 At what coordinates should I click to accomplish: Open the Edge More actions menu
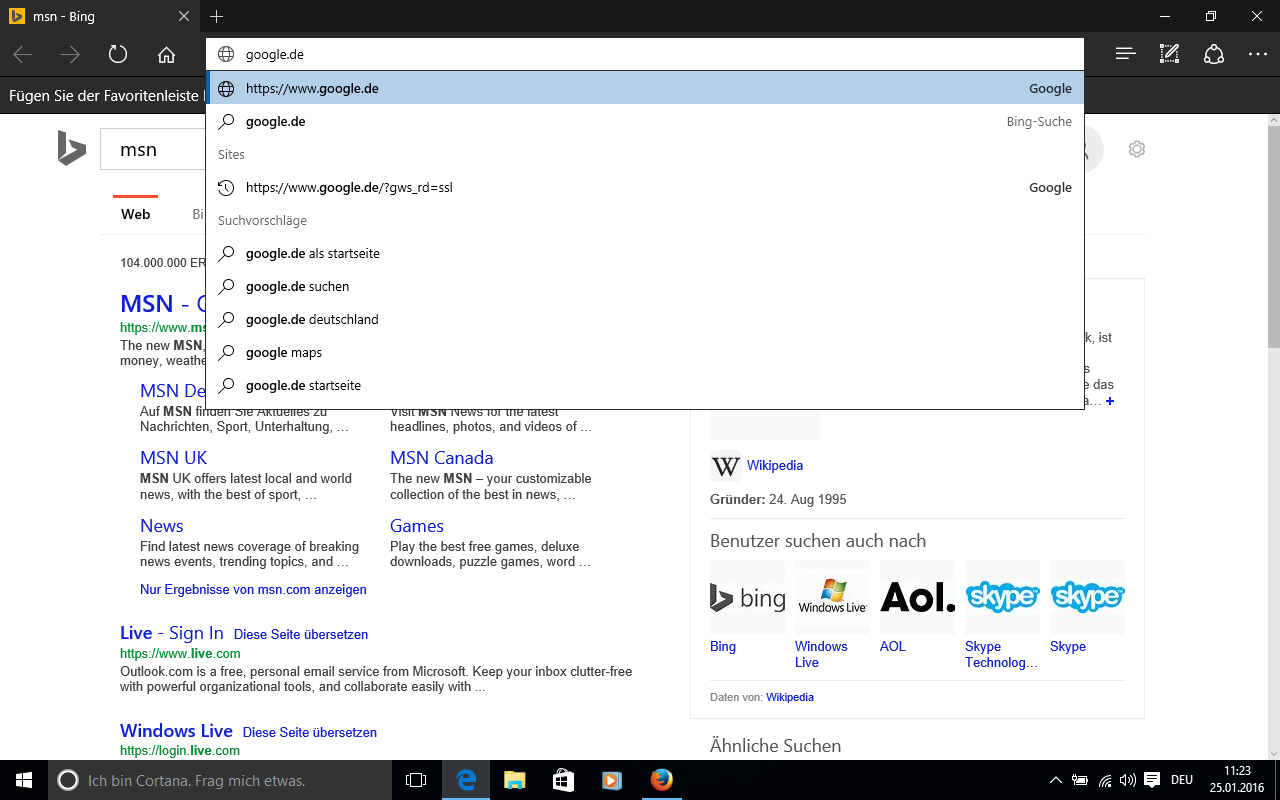1258,54
